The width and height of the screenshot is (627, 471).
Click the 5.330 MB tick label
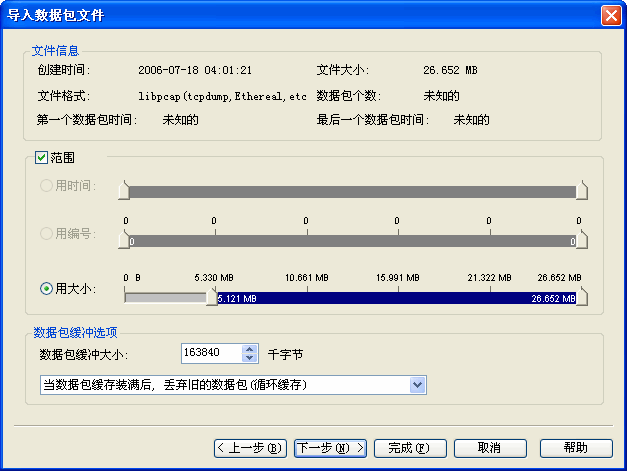tap(214, 277)
